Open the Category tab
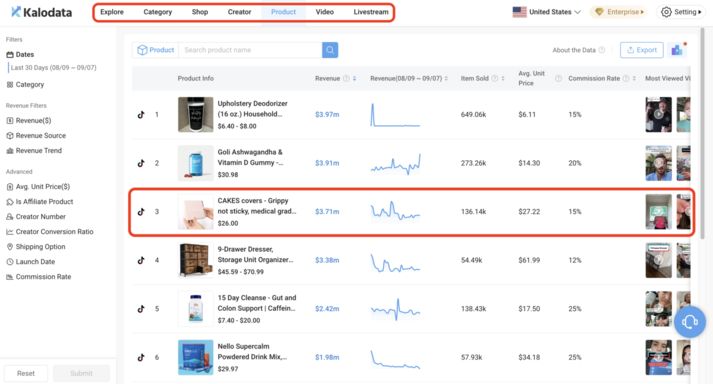This screenshot has width=713, height=384. [x=157, y=12]
